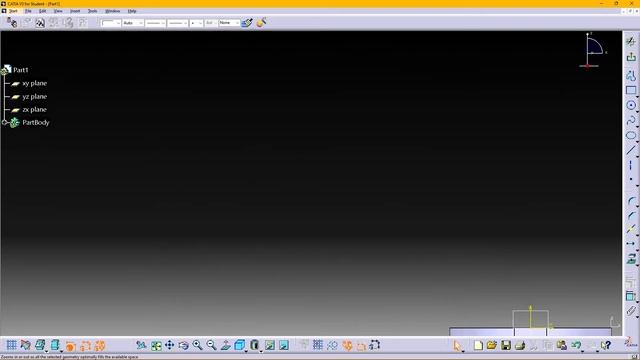Open the File menu

pos(28,11)
